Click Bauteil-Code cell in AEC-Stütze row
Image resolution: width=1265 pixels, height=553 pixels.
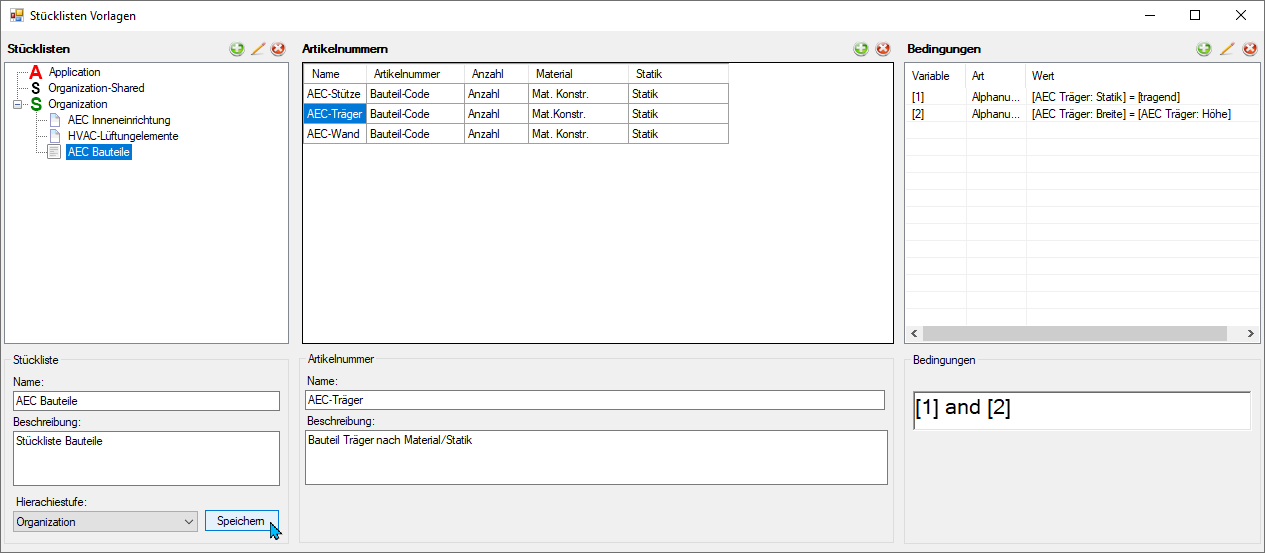pos(416,94)
